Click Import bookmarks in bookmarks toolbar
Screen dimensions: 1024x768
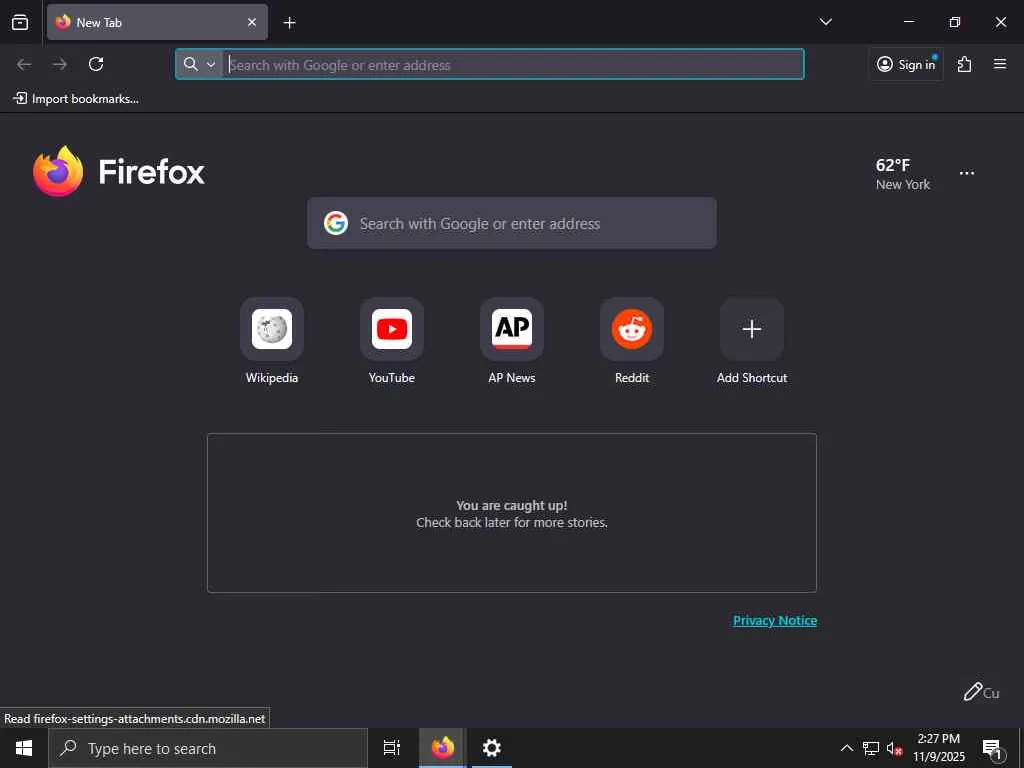point(76,99)
